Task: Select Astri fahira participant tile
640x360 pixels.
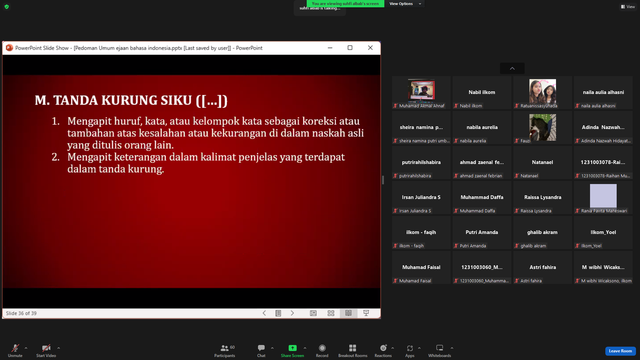Action: (542, 268)
